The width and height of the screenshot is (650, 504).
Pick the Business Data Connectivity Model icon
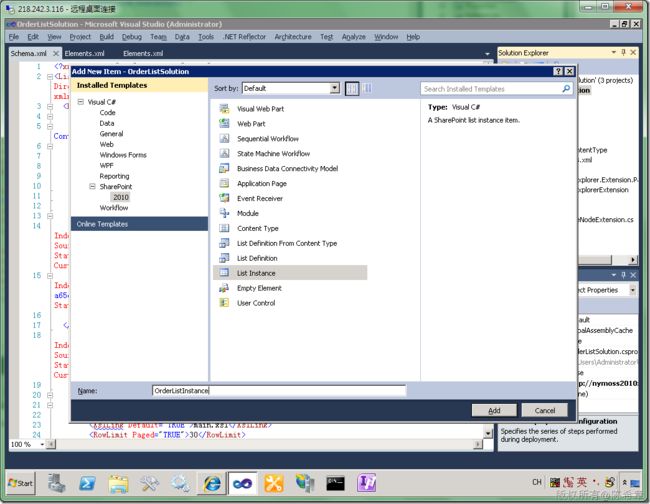224,168
